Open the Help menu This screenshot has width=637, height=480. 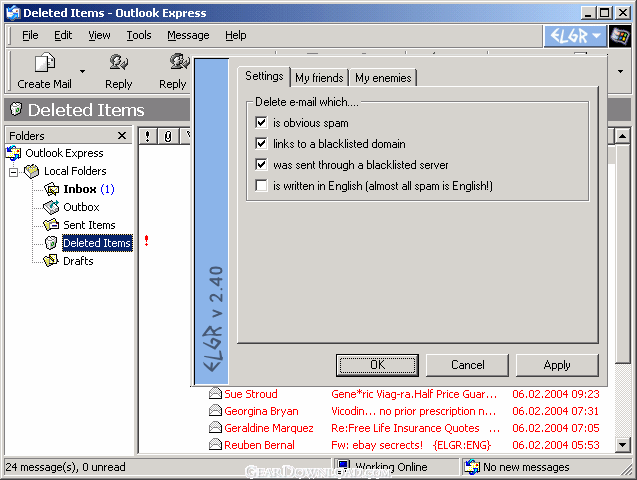coord(236,35)
